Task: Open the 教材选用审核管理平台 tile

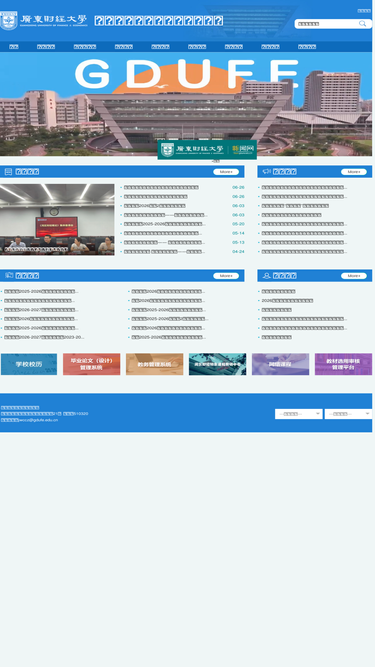Action: coord(343,364)
